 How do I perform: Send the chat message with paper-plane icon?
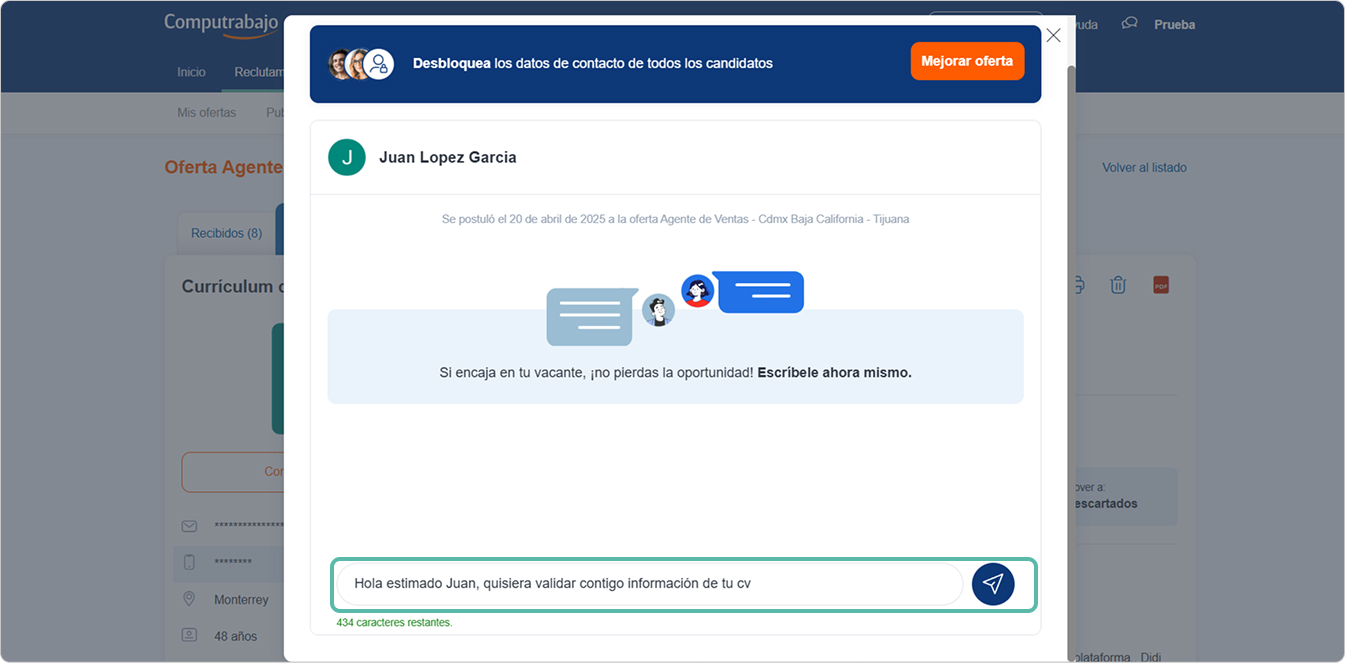click(992, 584)
